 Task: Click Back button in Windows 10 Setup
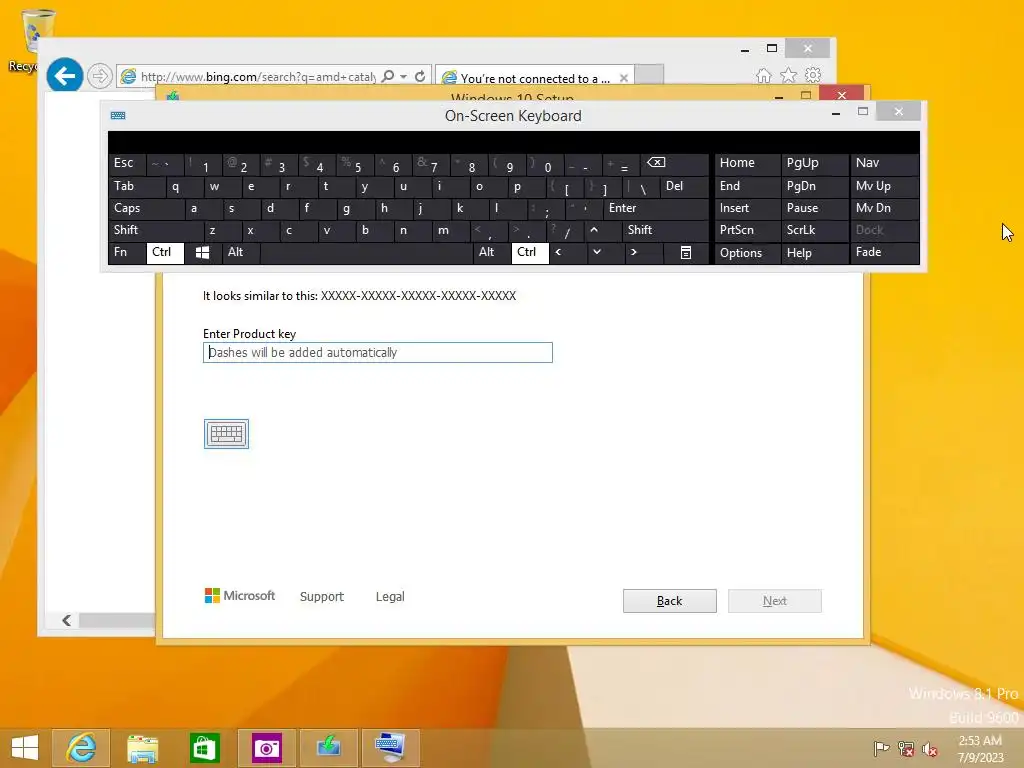coord(669,601)
